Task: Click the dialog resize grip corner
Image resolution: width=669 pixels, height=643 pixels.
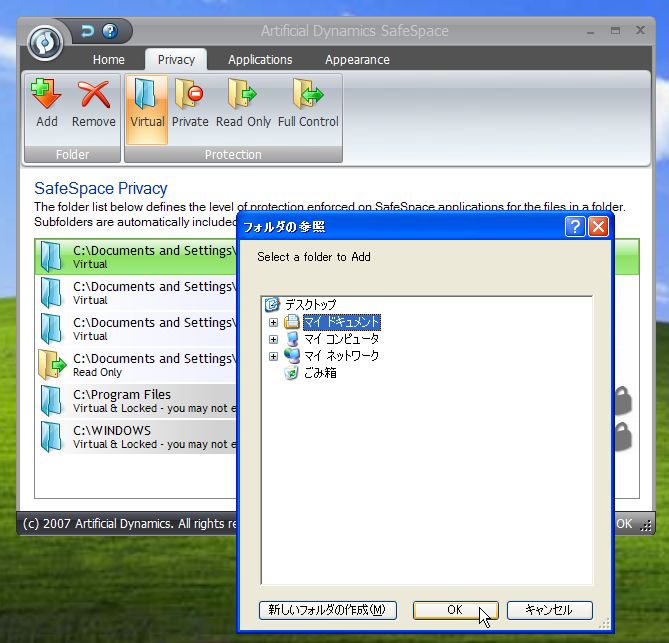Action: click(605, 623)
